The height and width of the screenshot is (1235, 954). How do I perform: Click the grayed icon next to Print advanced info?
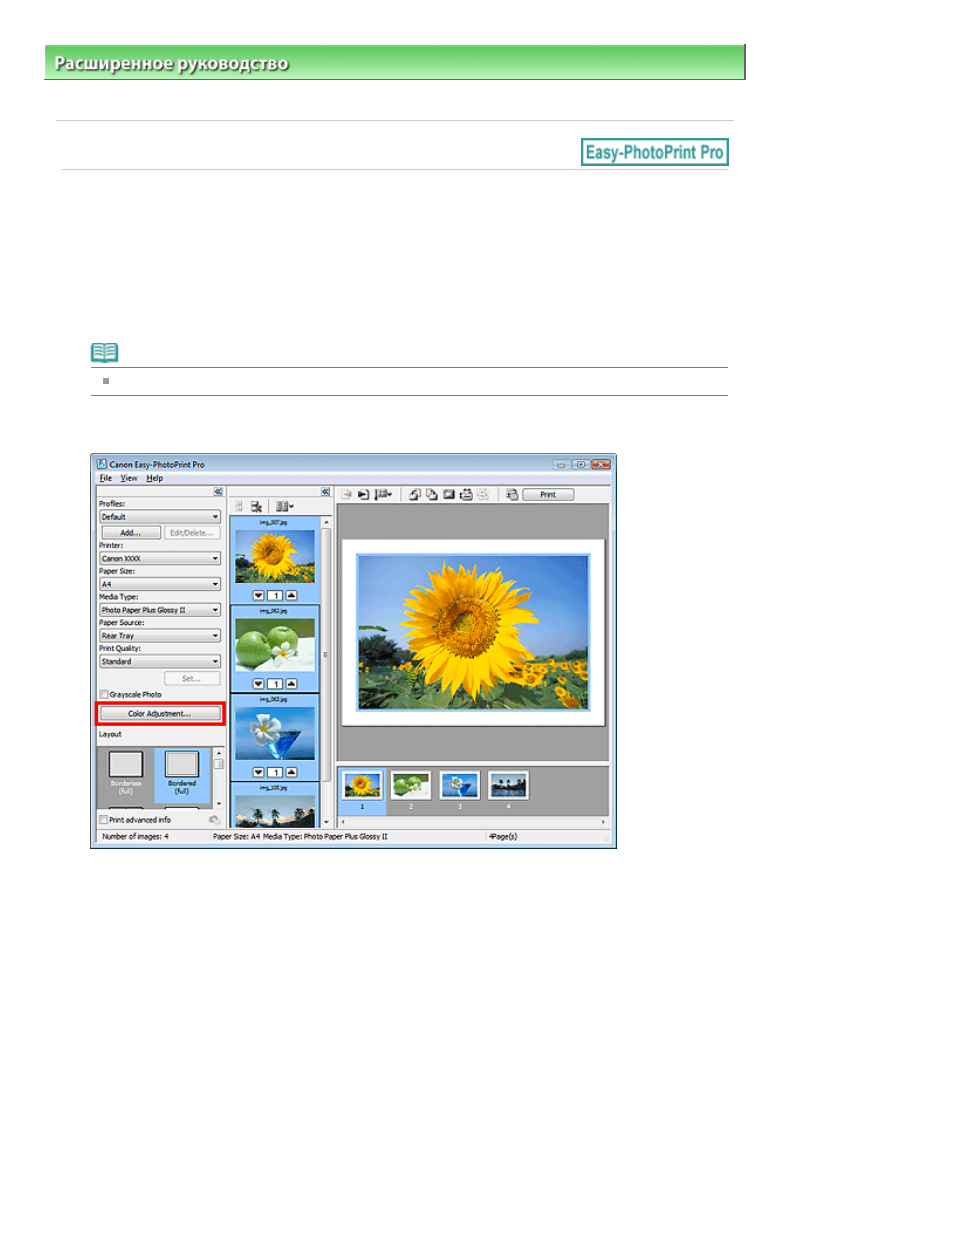coord(214,820)
